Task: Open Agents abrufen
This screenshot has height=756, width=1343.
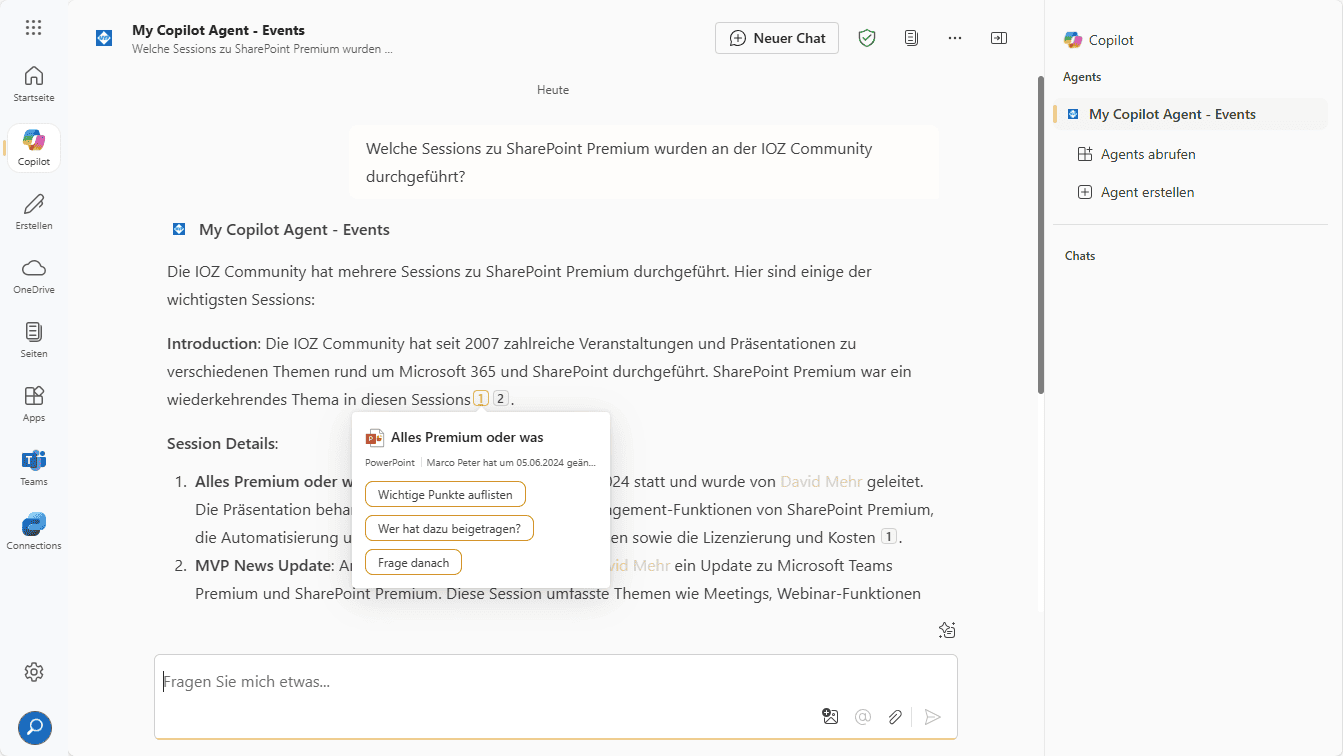Action: [1147, 154]
